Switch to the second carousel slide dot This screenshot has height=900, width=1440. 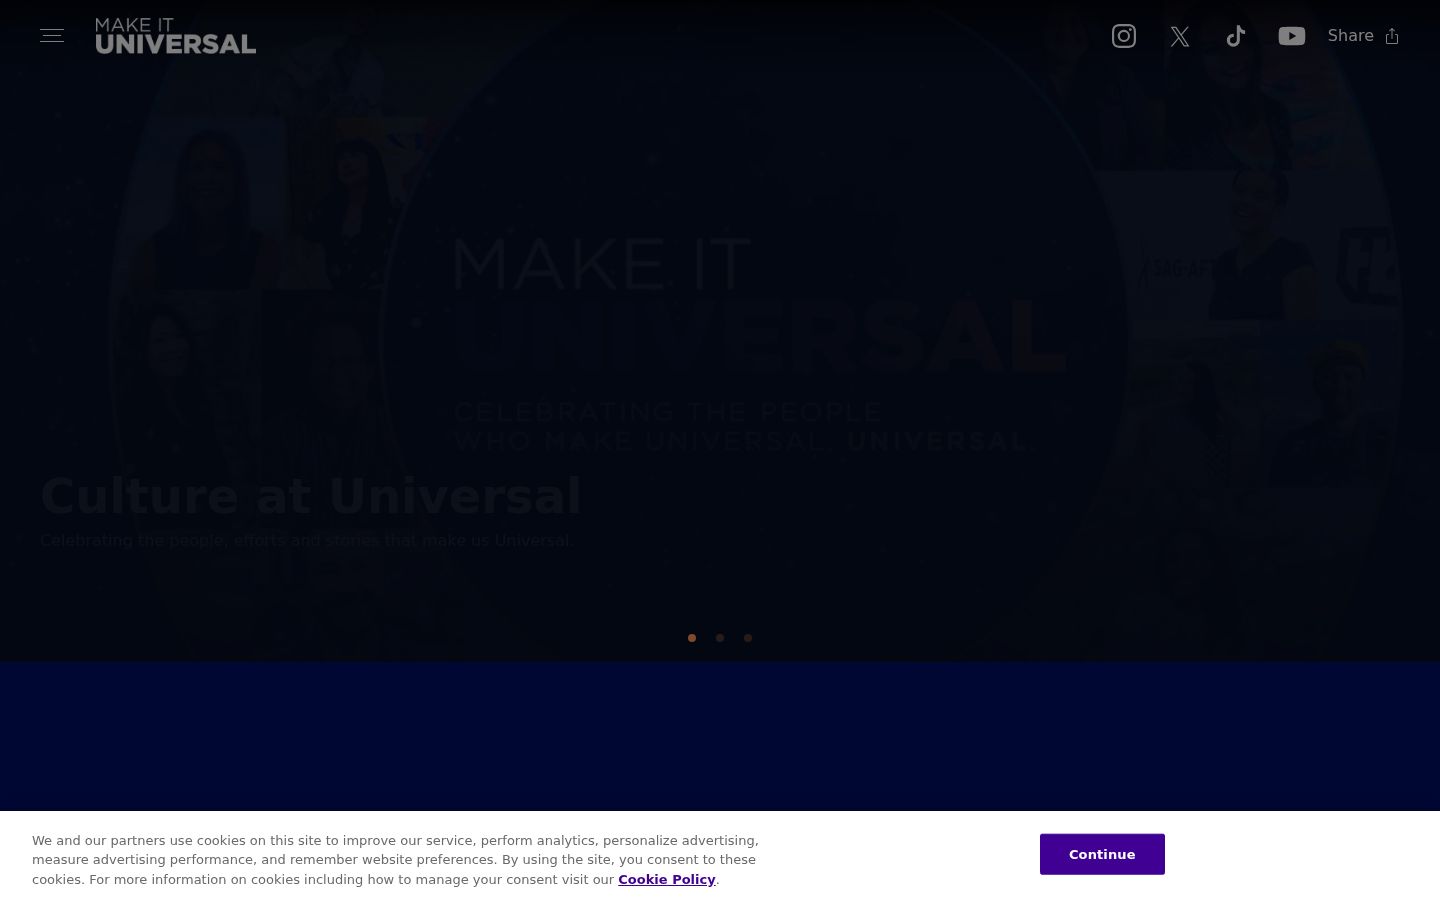(720, 638)
